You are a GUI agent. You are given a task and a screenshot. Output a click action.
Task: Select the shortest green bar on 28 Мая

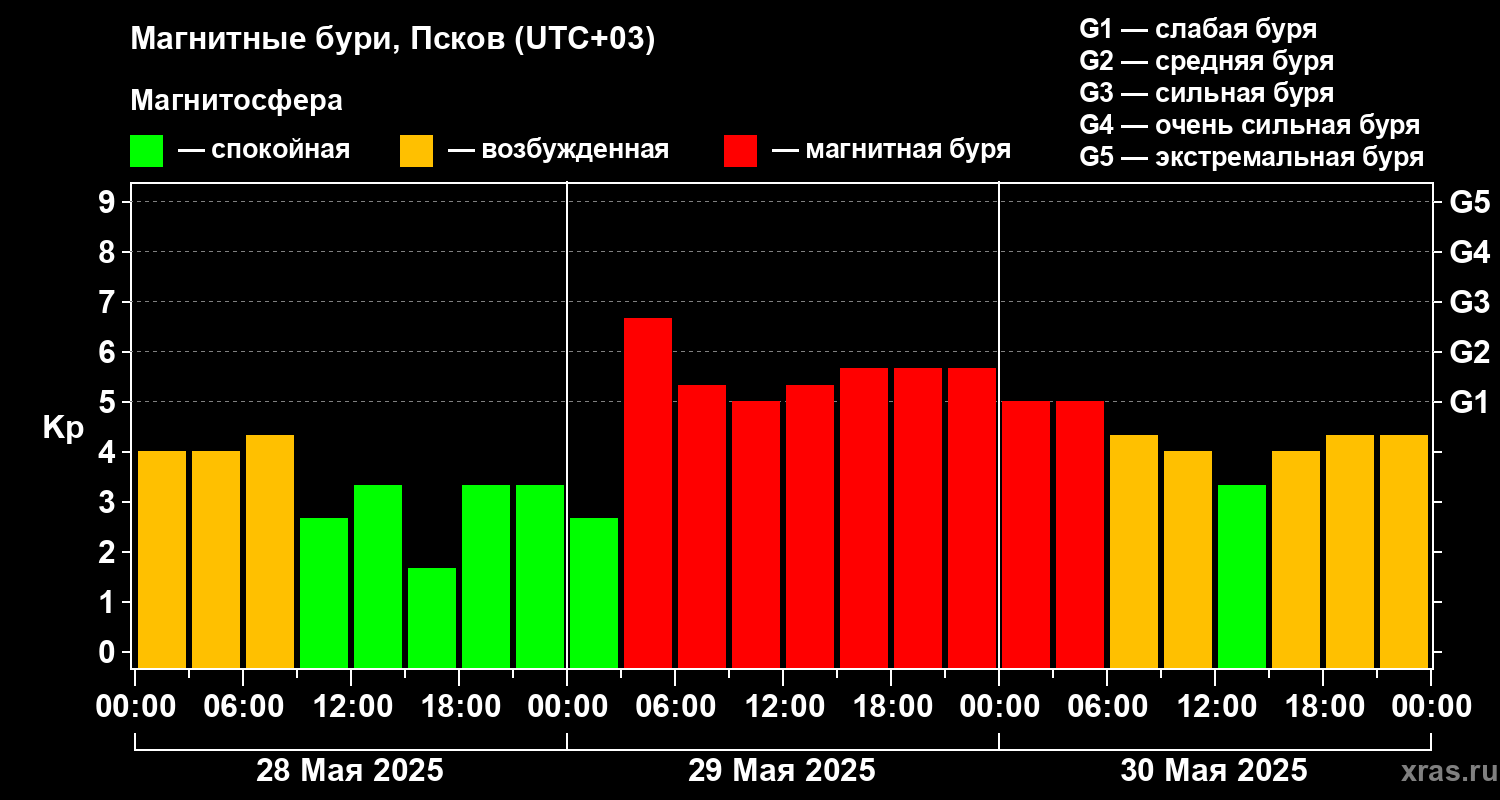[x=432, y=618]
